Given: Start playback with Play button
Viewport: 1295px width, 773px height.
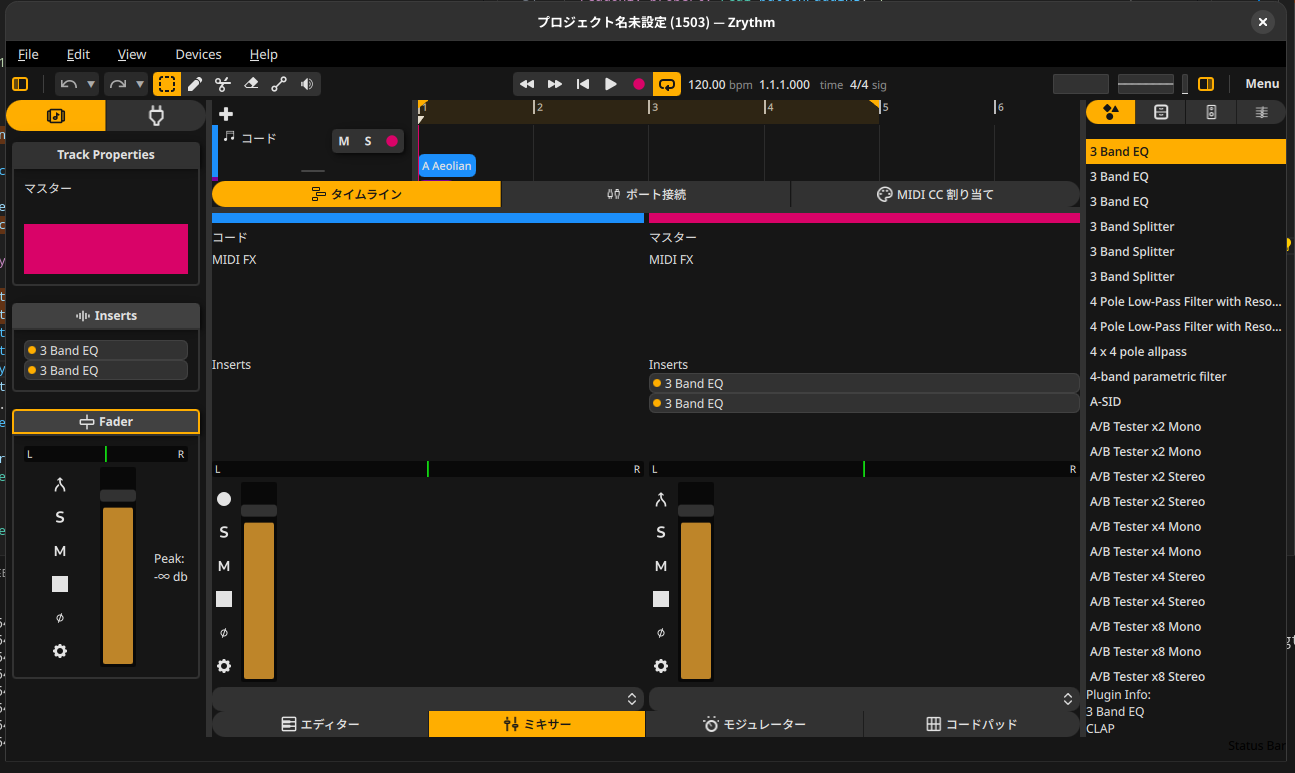Looking at the screenshot, I should click(611, 84).
